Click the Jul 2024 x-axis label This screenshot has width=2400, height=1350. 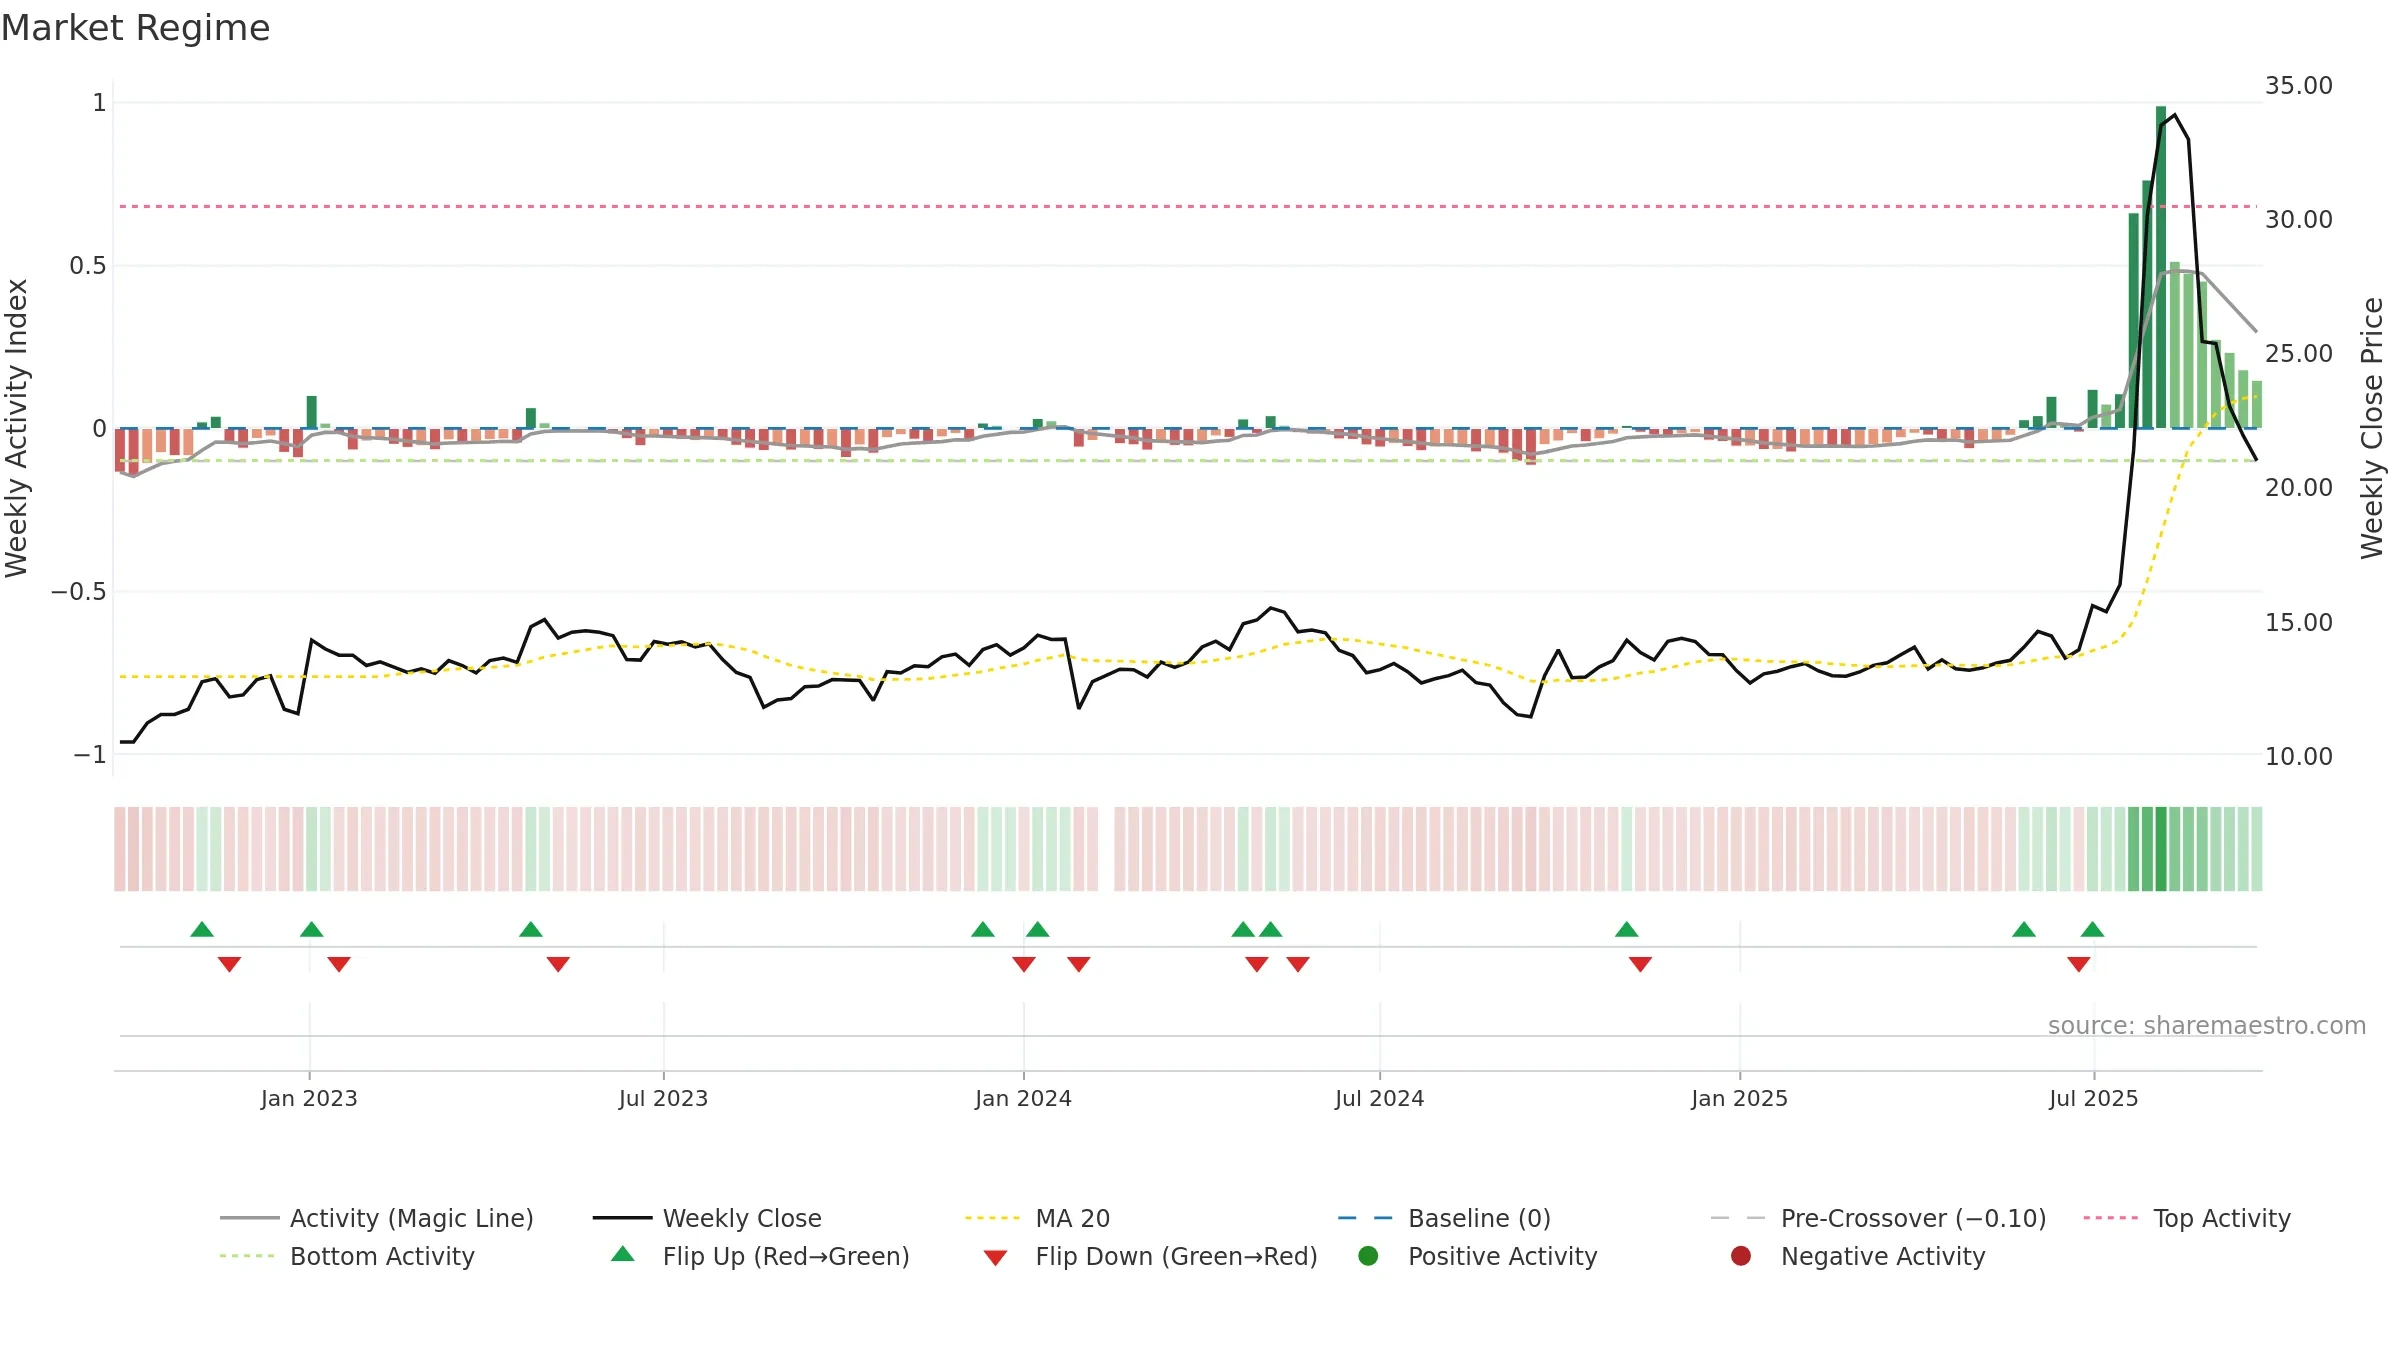[x=1379, y=1098]
